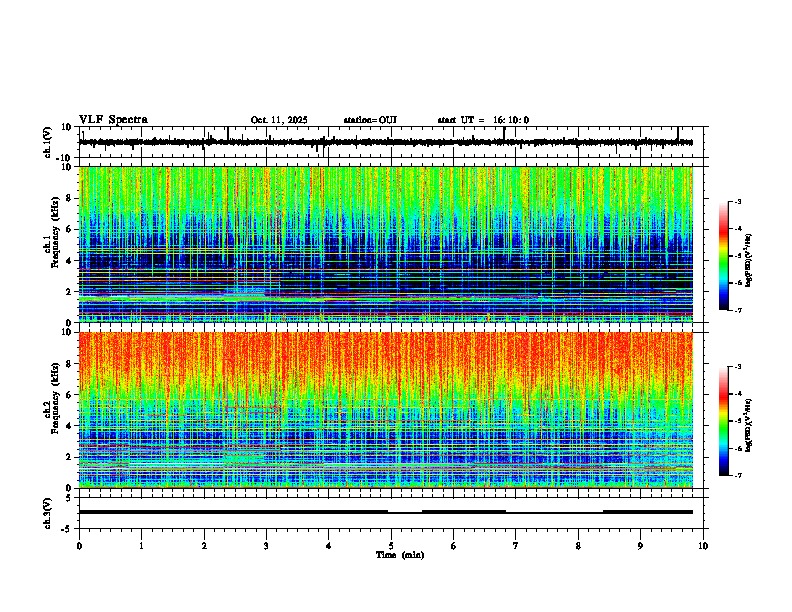Click the ch.2 spectrogram color scale bar

(x=723, y=421)
